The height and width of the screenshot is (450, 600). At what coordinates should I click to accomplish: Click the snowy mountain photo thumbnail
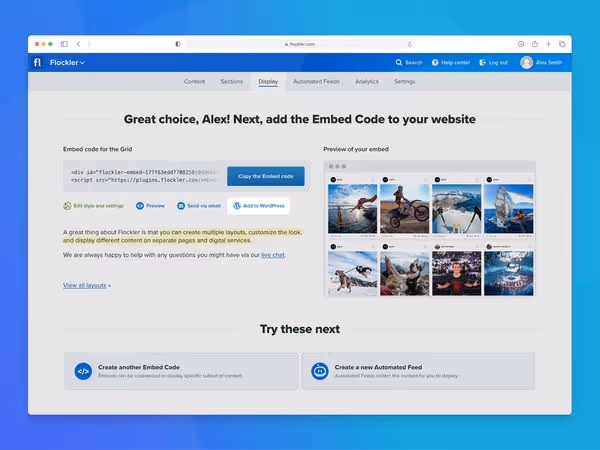point(457,209)
